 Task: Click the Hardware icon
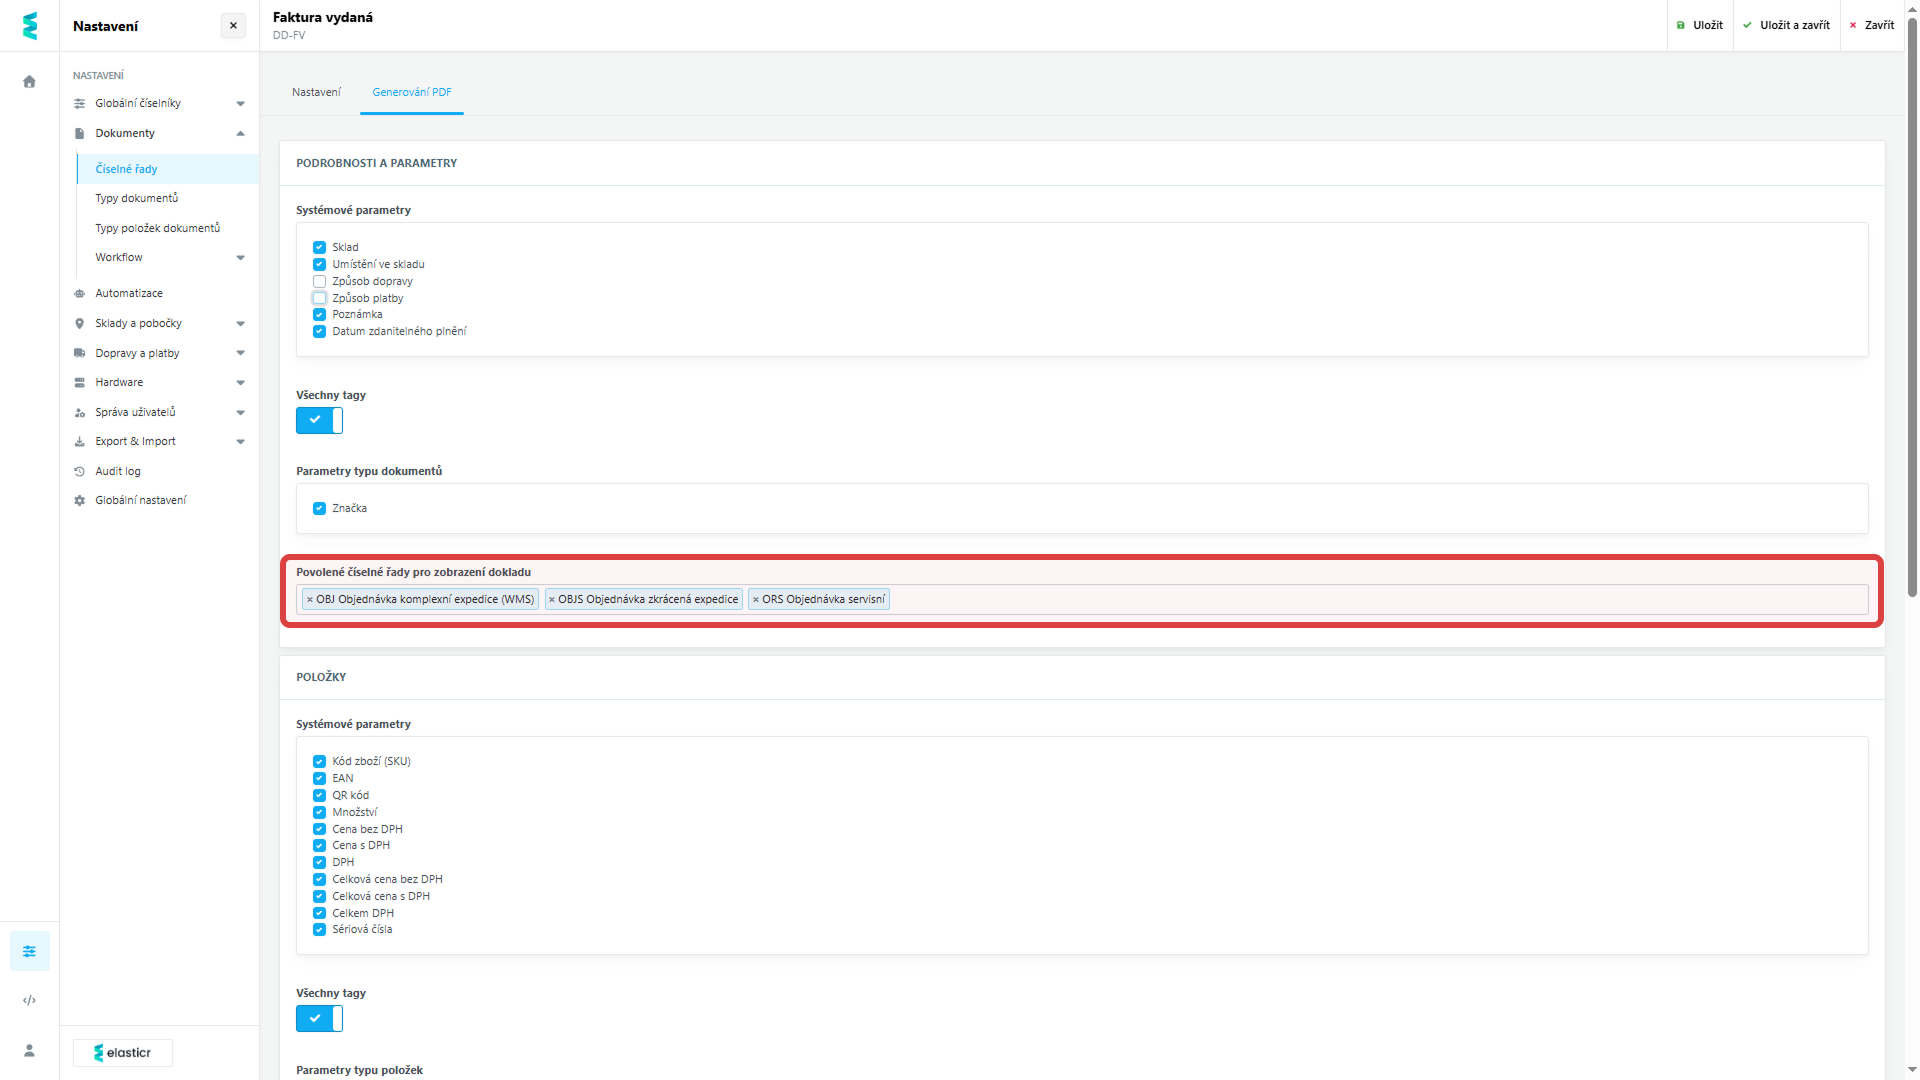pos(80,382)
